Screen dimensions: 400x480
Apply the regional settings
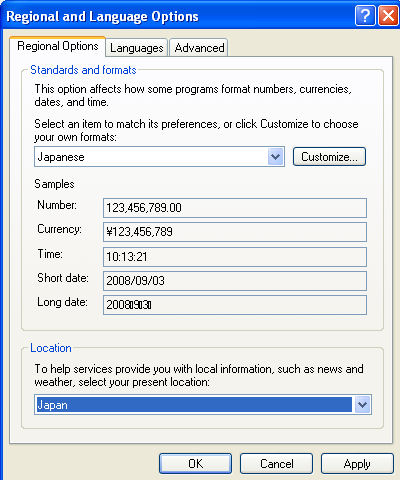click(x=357, y=464)
